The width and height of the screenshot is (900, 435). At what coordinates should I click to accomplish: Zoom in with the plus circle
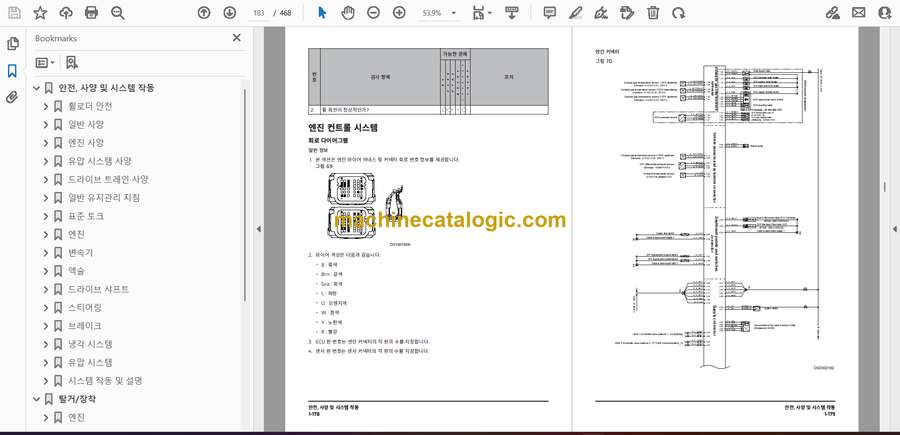coord(399,13)
